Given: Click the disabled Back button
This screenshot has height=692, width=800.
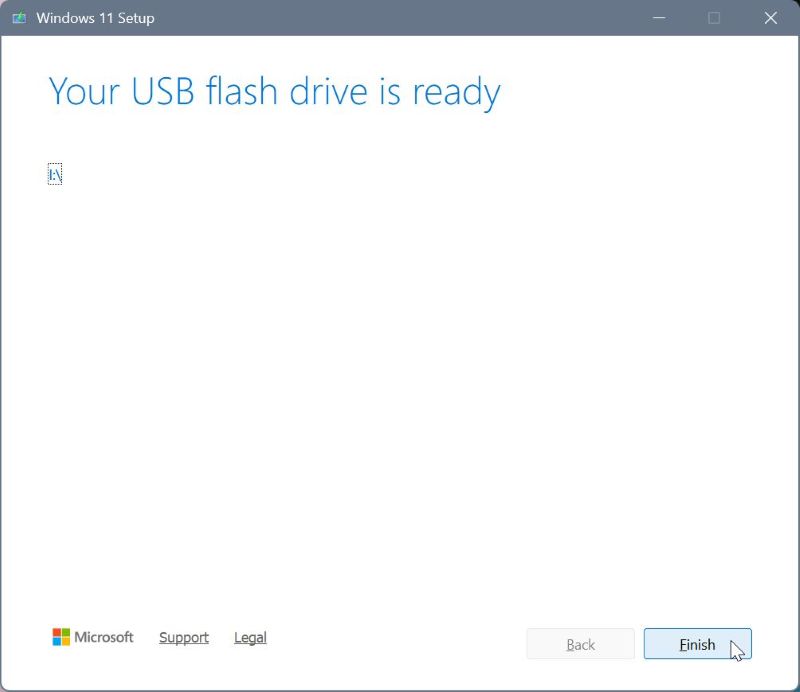Looking at the screenshot, I should pos(581,644).
